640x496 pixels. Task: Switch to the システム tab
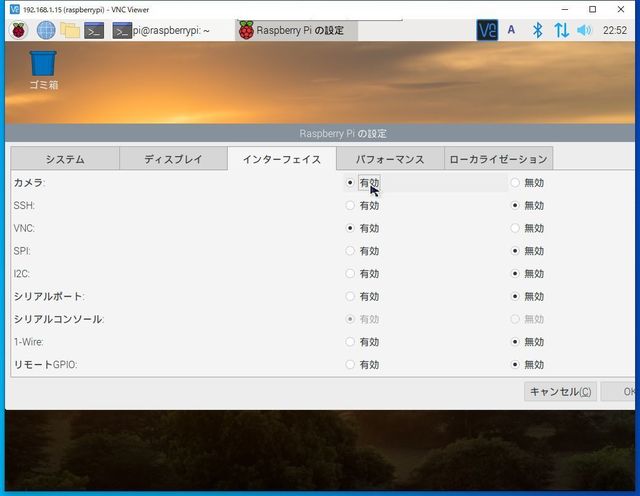[65, 158]
